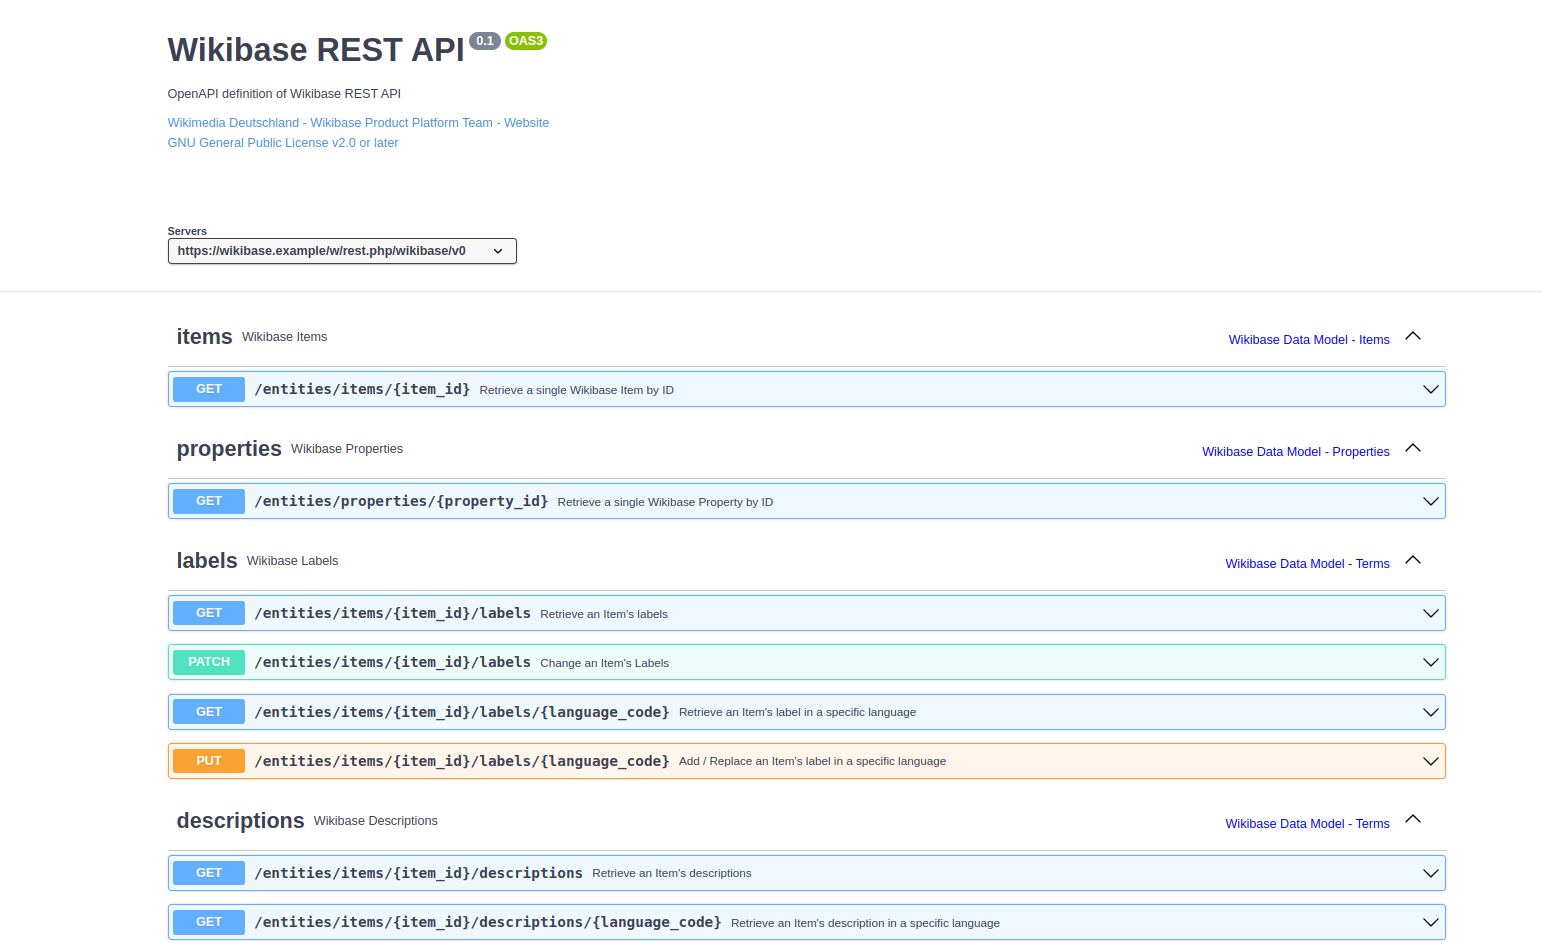Open Wikibase Data Model - Properties link
The width and height of the screenshot is (1542, 952).
click(1295, 452)
